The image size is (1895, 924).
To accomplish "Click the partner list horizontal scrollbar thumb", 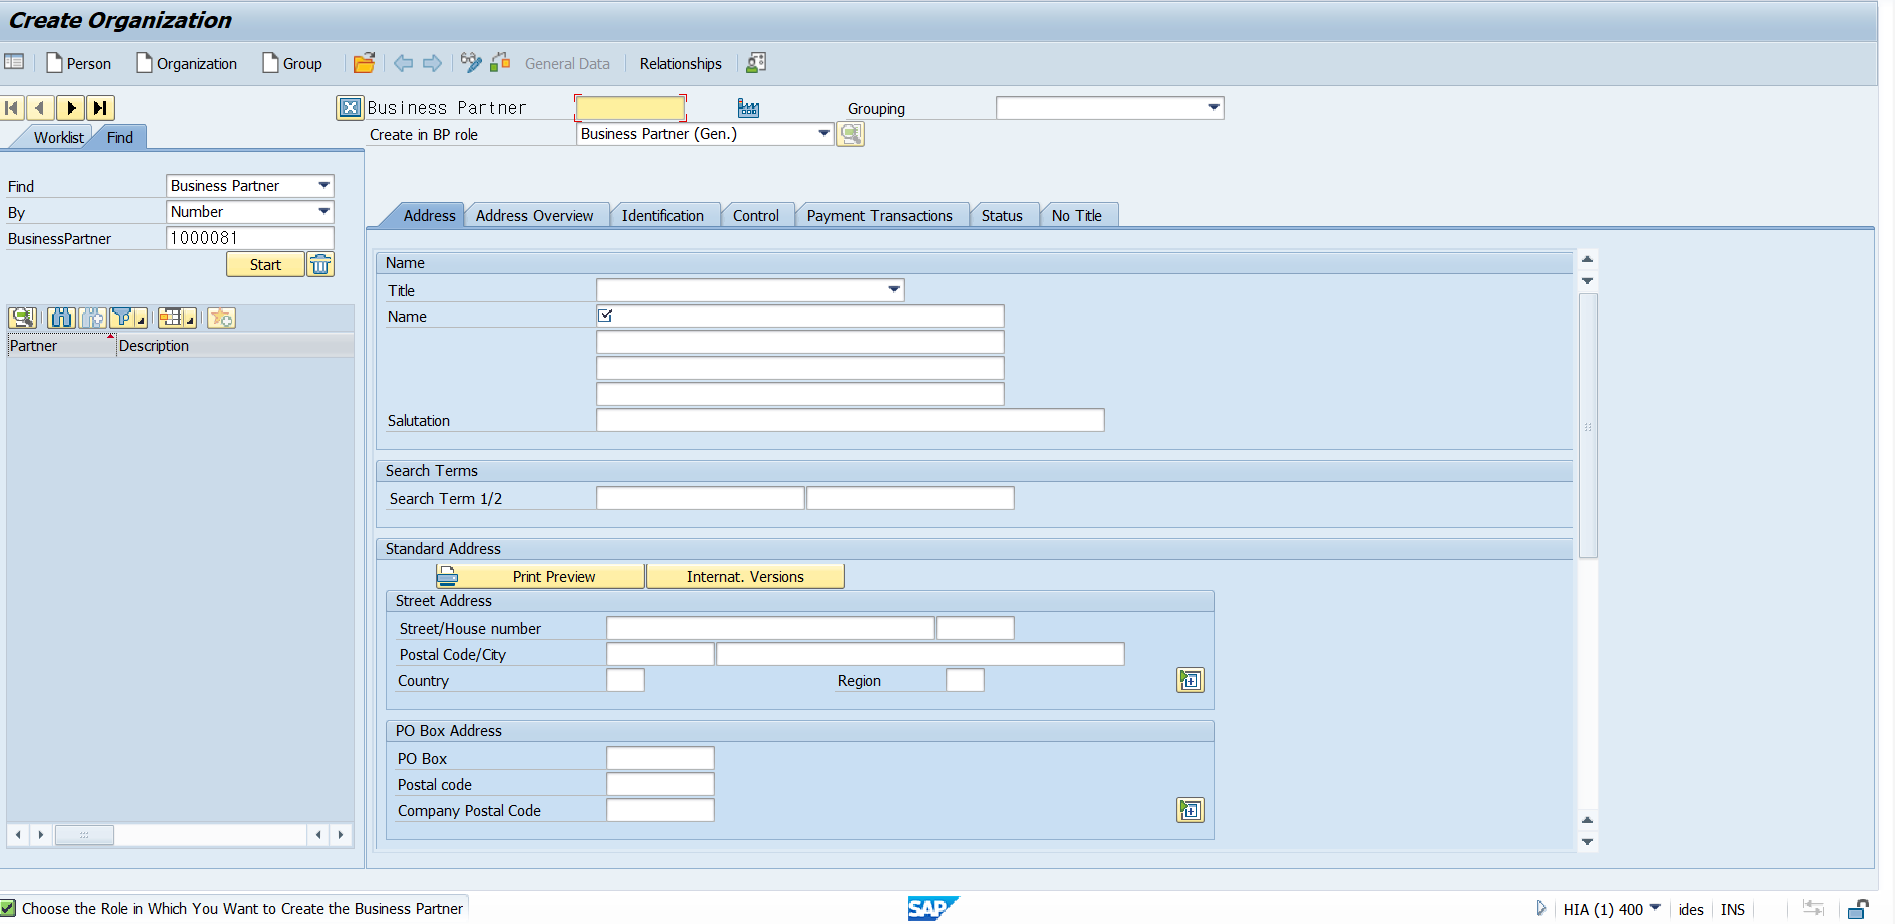I will point(84,834).
